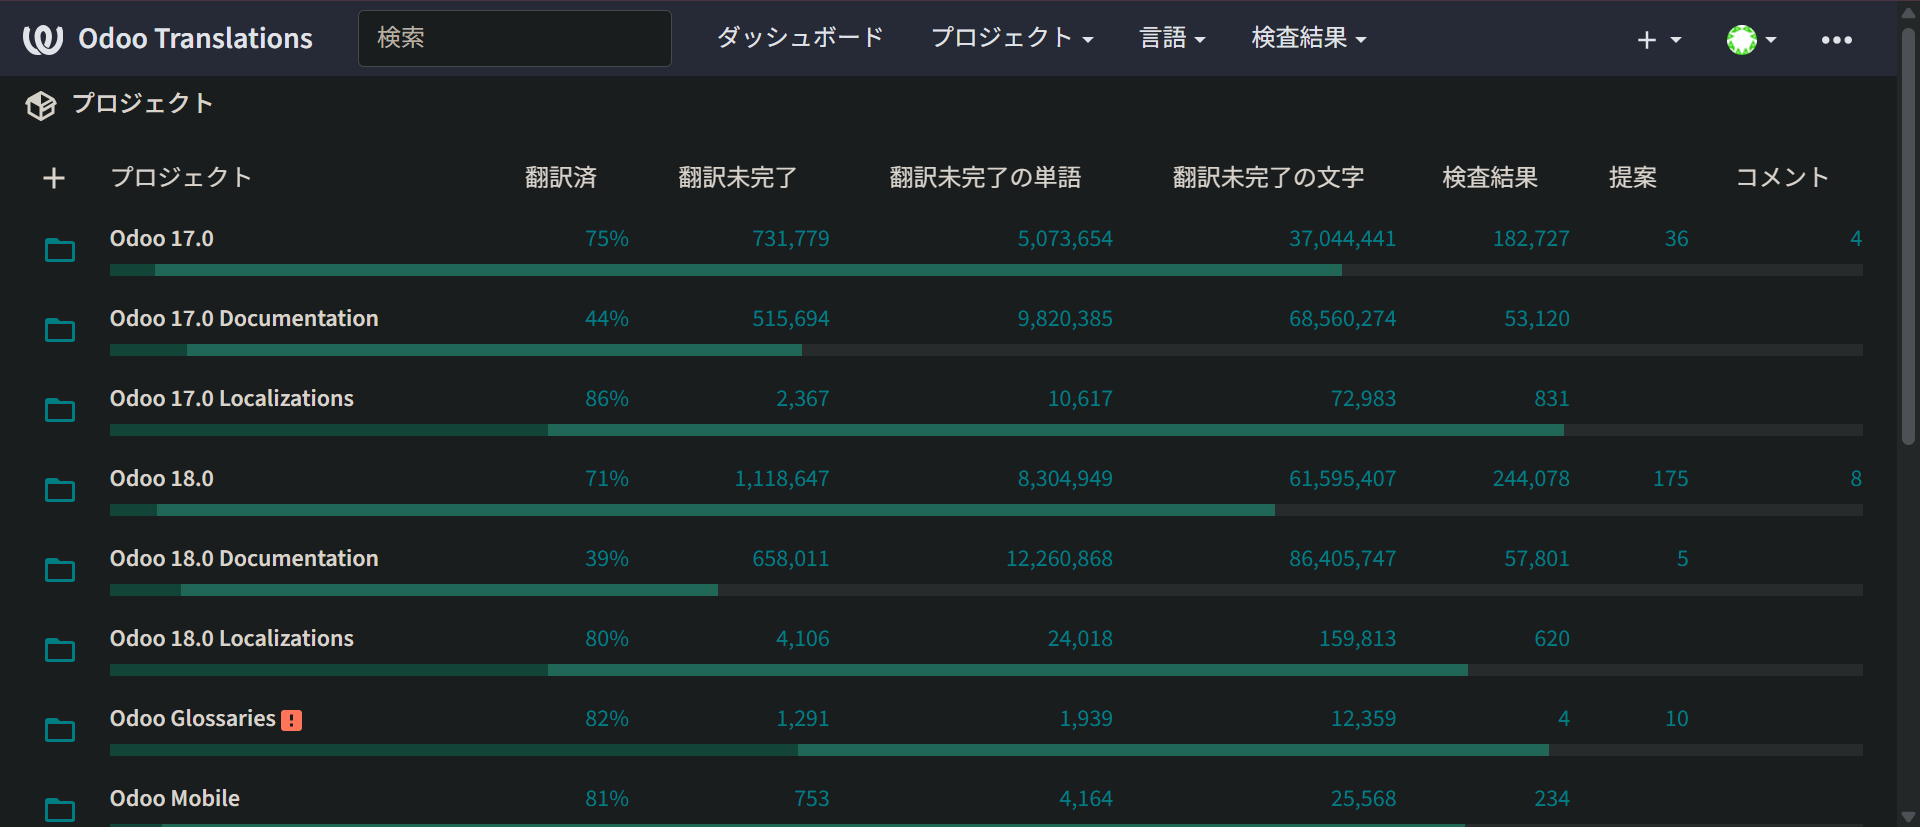Viewport: 1920px width, 827px height.
Task: Open the Odoo Glossaries project
Action: (x=193, y=719)
